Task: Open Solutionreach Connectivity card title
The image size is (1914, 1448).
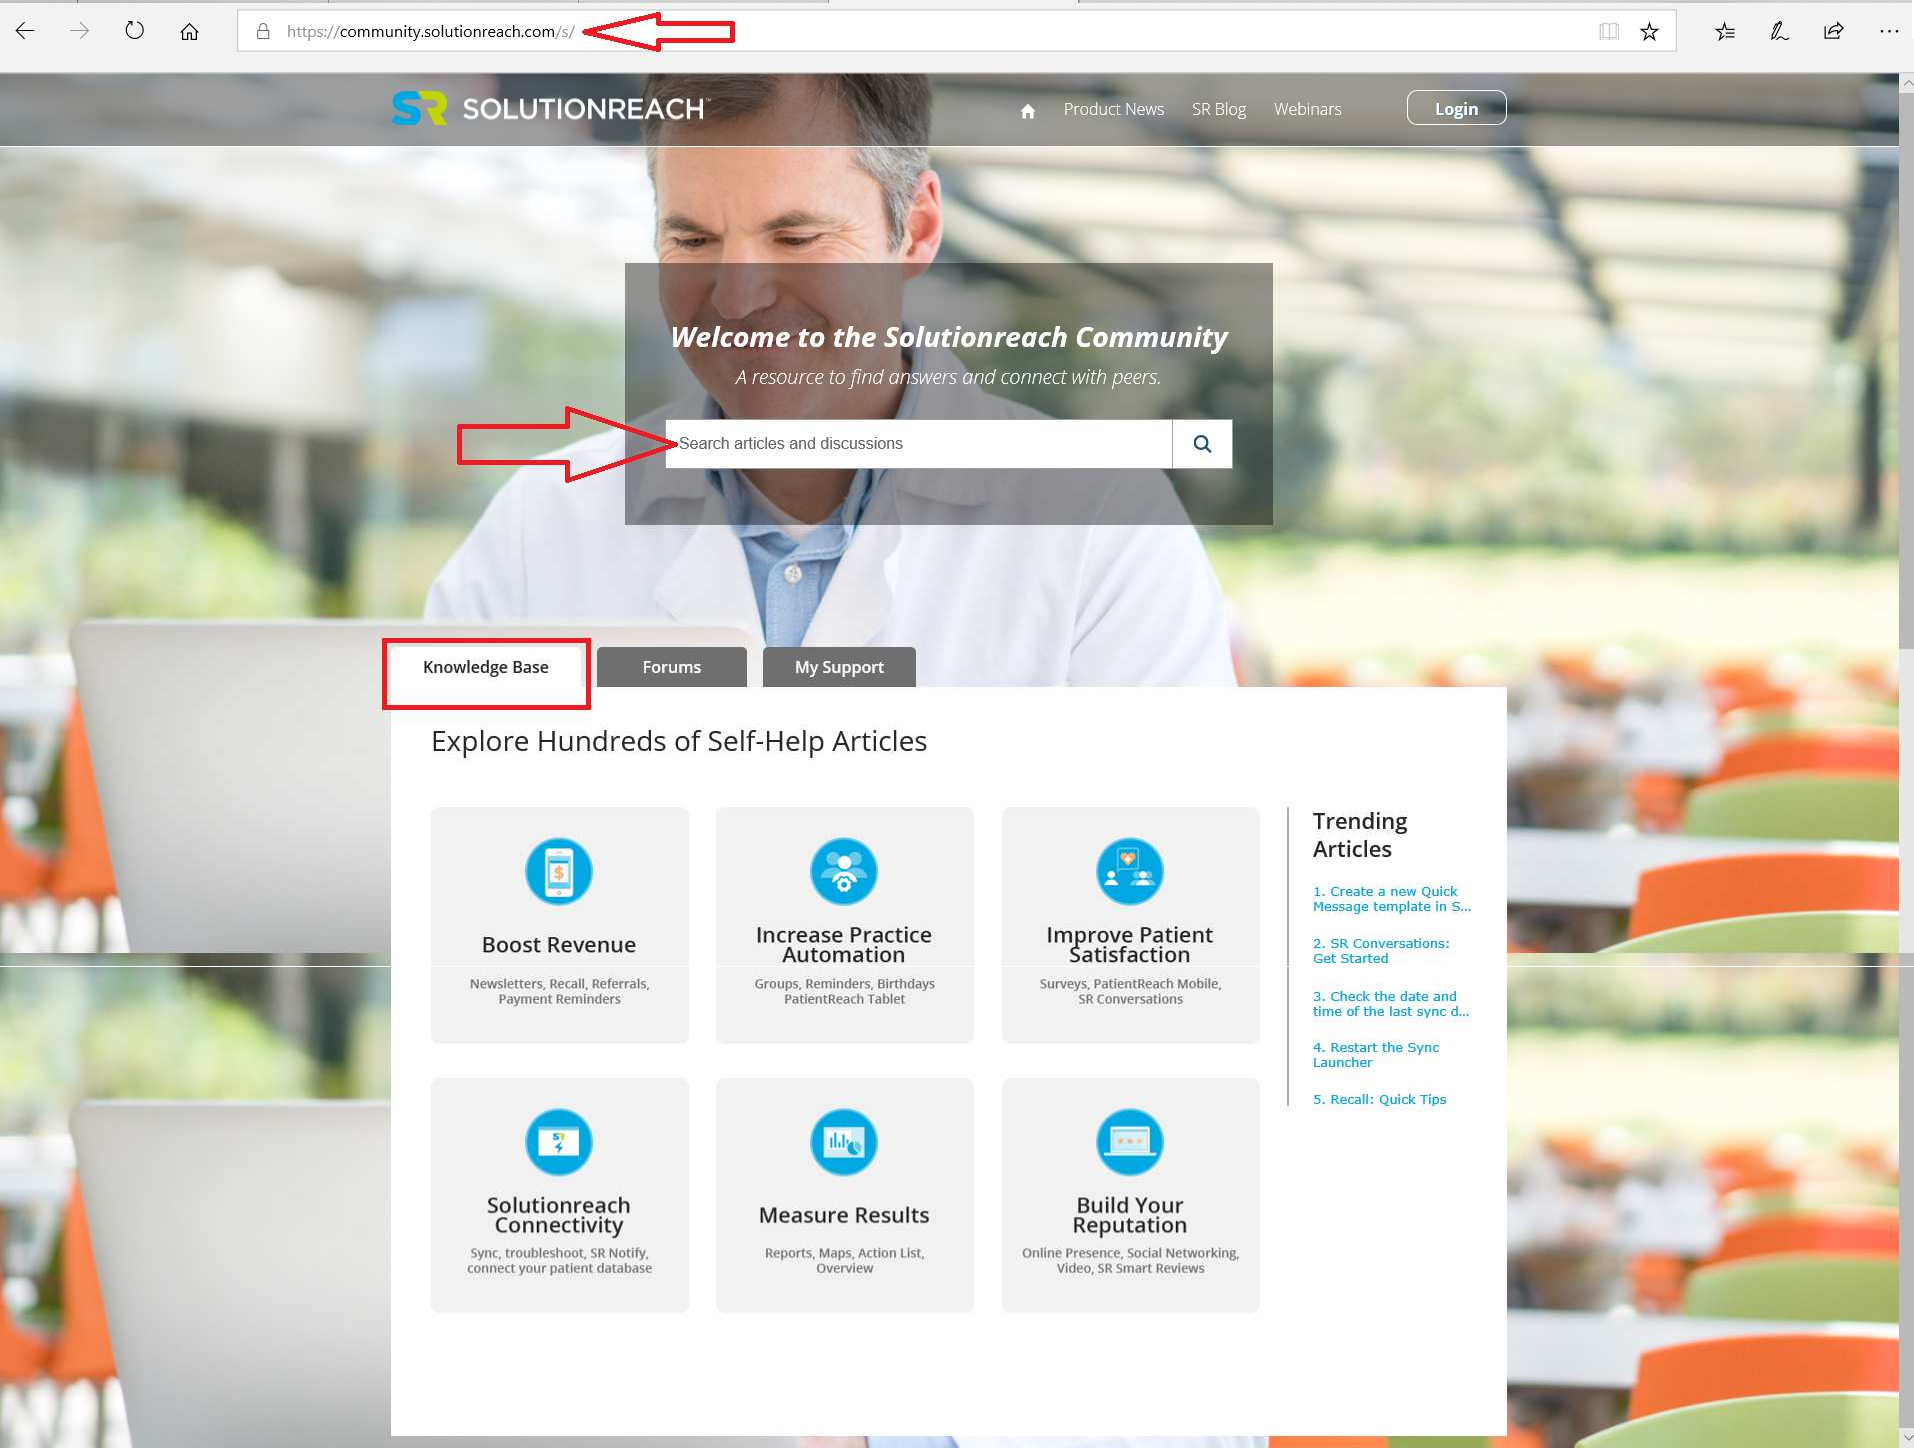Action: (559, 1215)
